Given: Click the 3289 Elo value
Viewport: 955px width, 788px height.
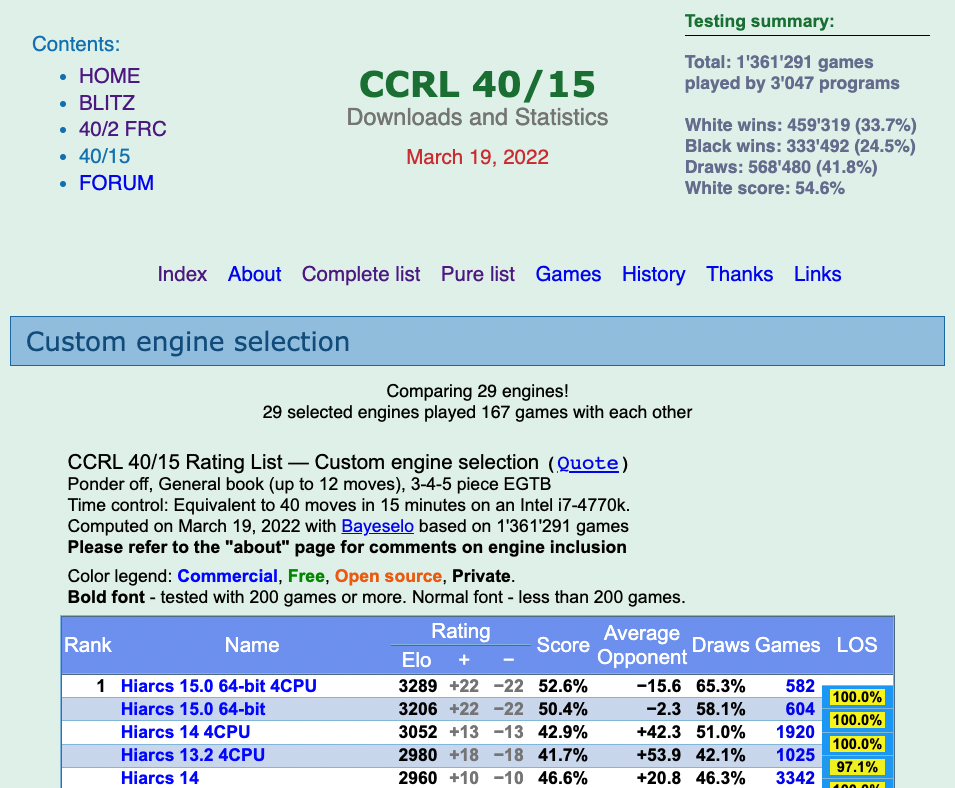Looking at the screenshot, I should pos(418,686).
